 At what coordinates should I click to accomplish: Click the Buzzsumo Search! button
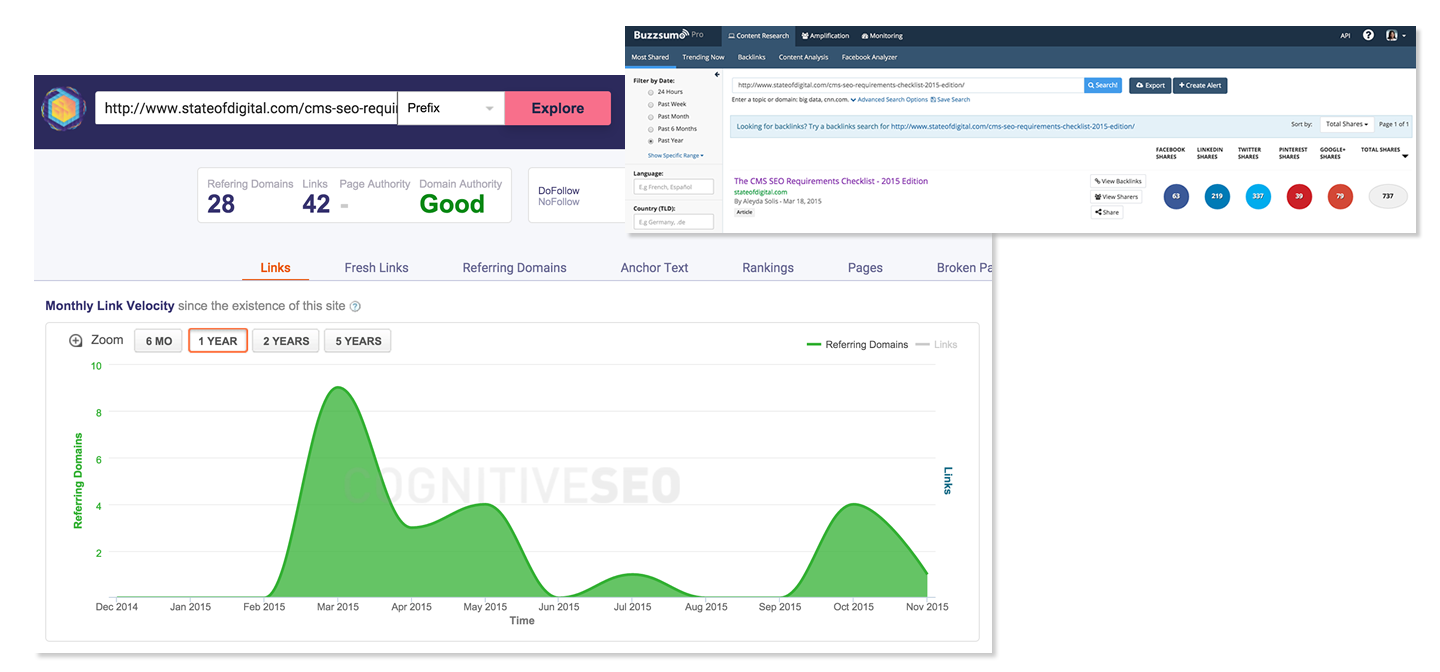tap(1103, 85)
